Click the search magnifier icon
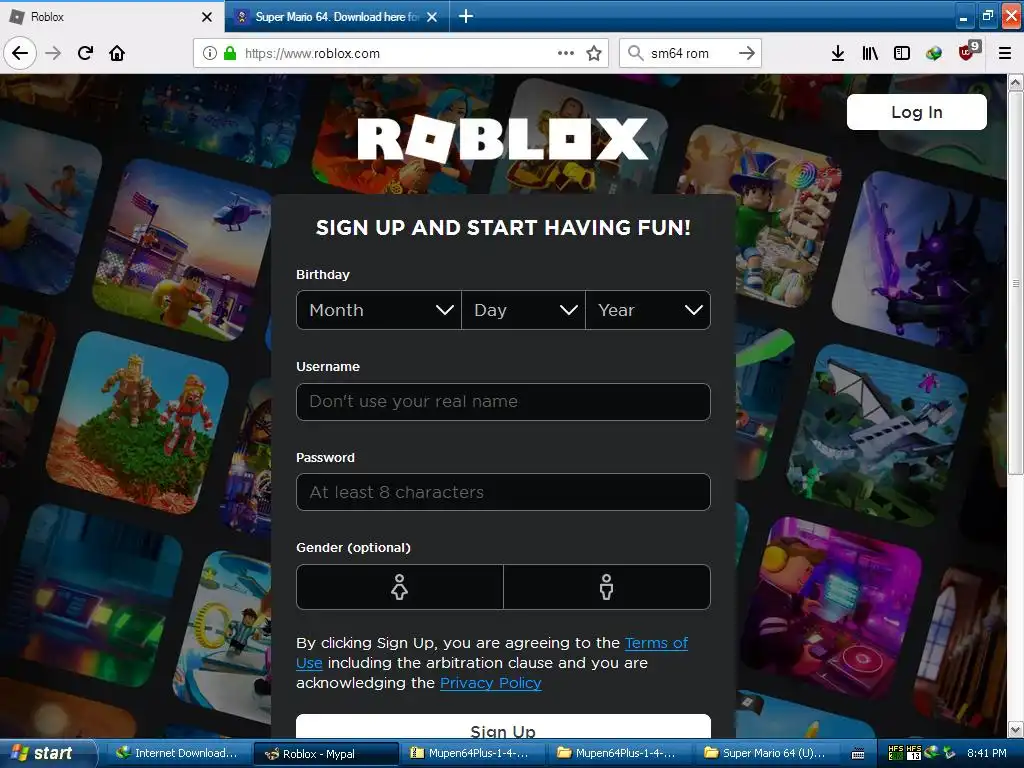This screenshot has width=1024, height=768. click(x=635, y=52)
